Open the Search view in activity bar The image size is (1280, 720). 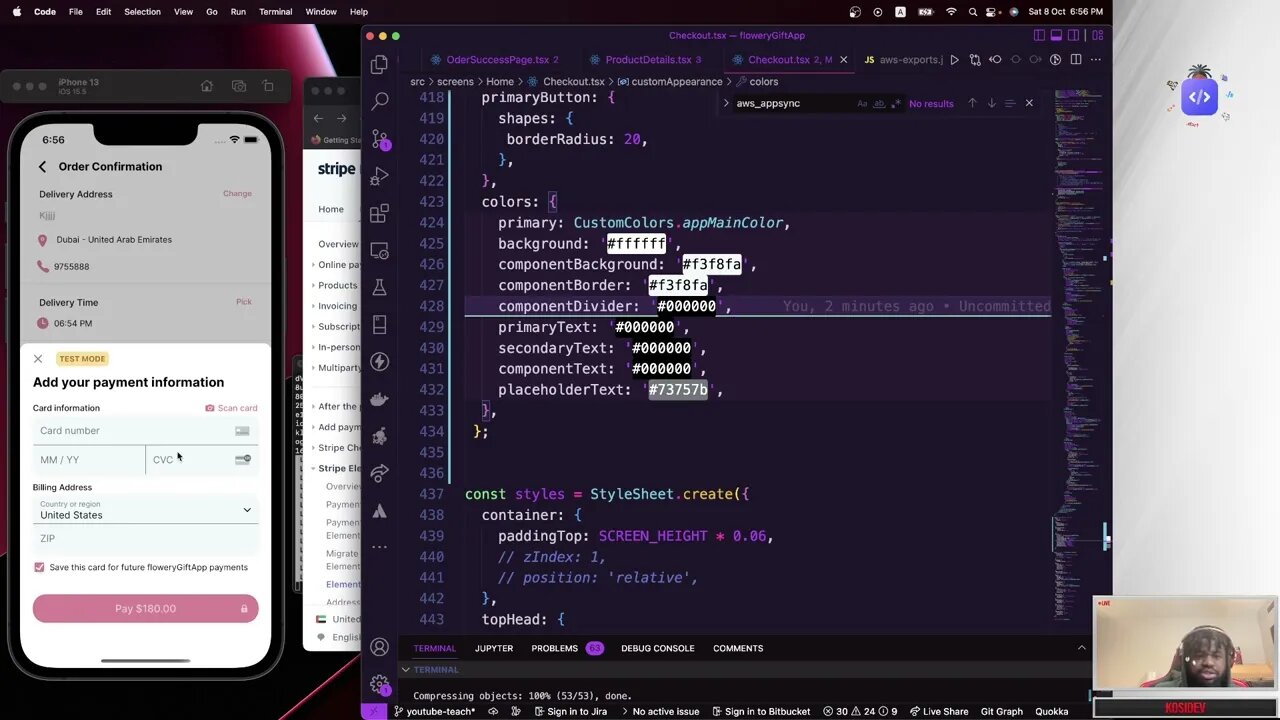click(x=379, y=101)
